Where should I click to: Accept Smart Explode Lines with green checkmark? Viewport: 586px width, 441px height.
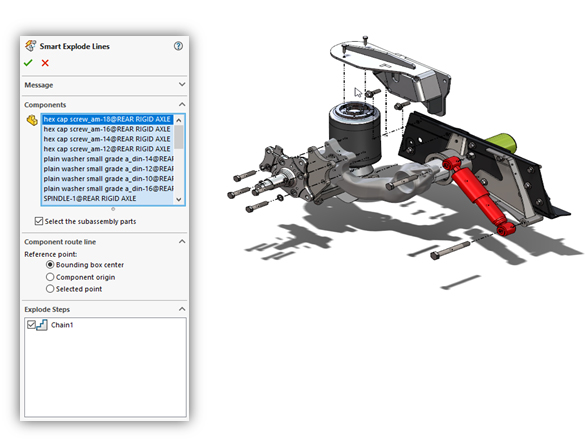[28, 63]
